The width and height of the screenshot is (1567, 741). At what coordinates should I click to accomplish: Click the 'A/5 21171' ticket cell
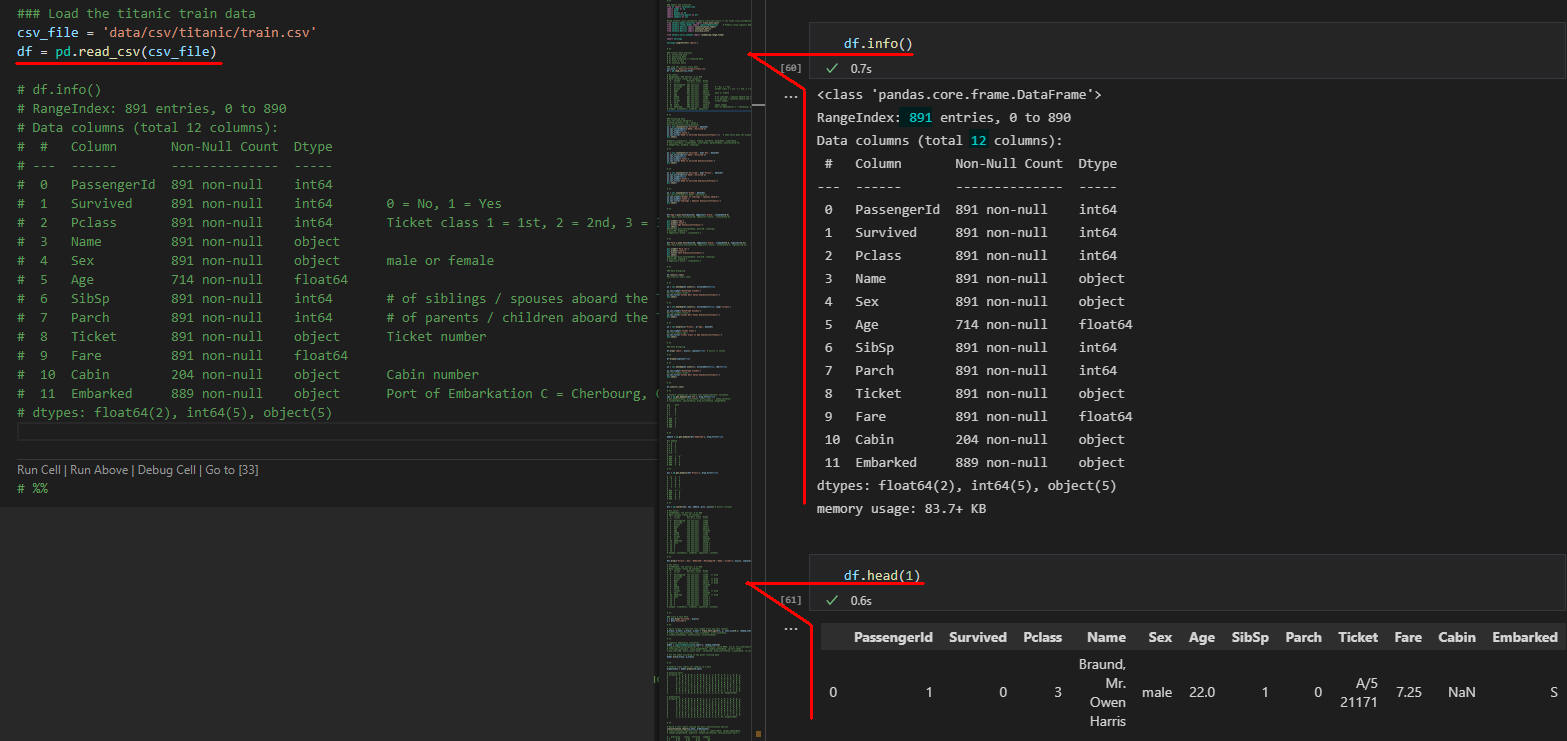1359,692
